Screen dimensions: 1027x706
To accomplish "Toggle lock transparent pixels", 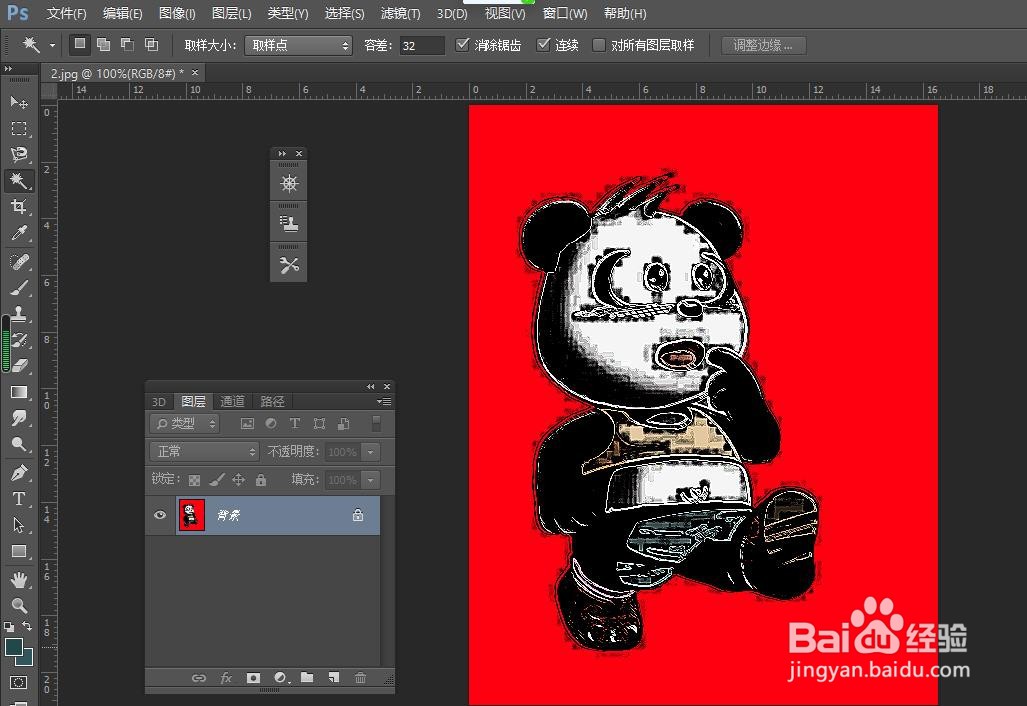I will coord(195,480).
